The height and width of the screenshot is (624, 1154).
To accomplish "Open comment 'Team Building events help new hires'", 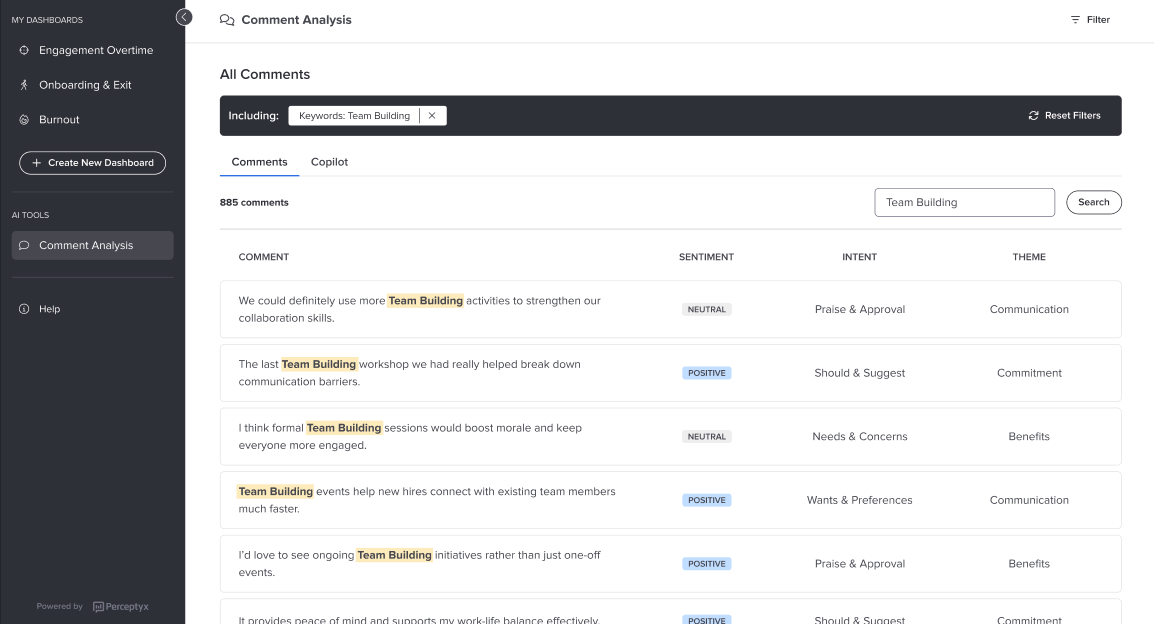I will (x=670, y=500).
